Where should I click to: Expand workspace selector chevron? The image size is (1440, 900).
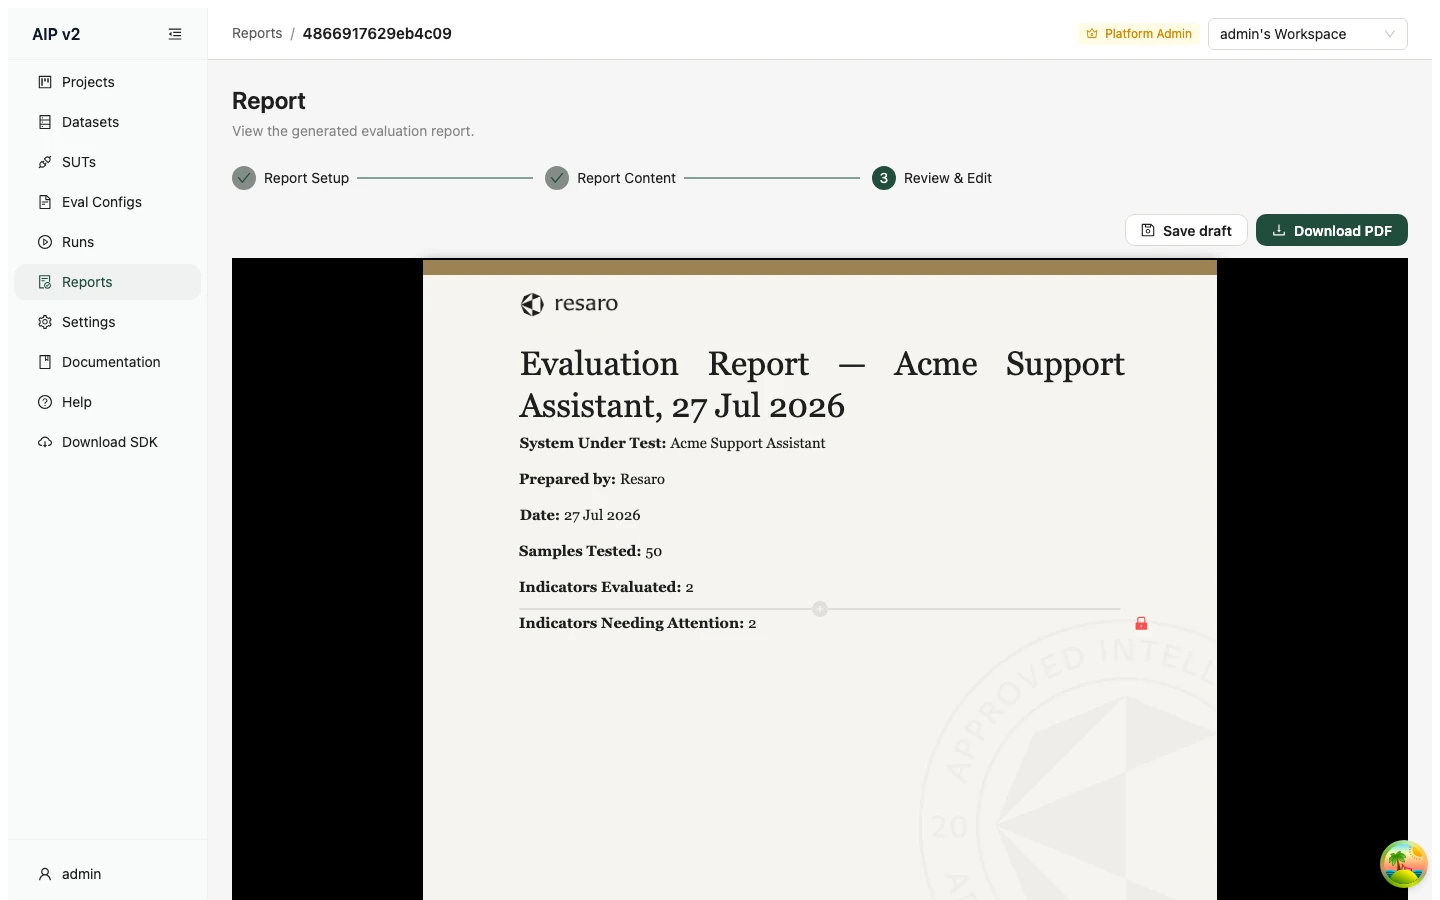(1389, 34)
